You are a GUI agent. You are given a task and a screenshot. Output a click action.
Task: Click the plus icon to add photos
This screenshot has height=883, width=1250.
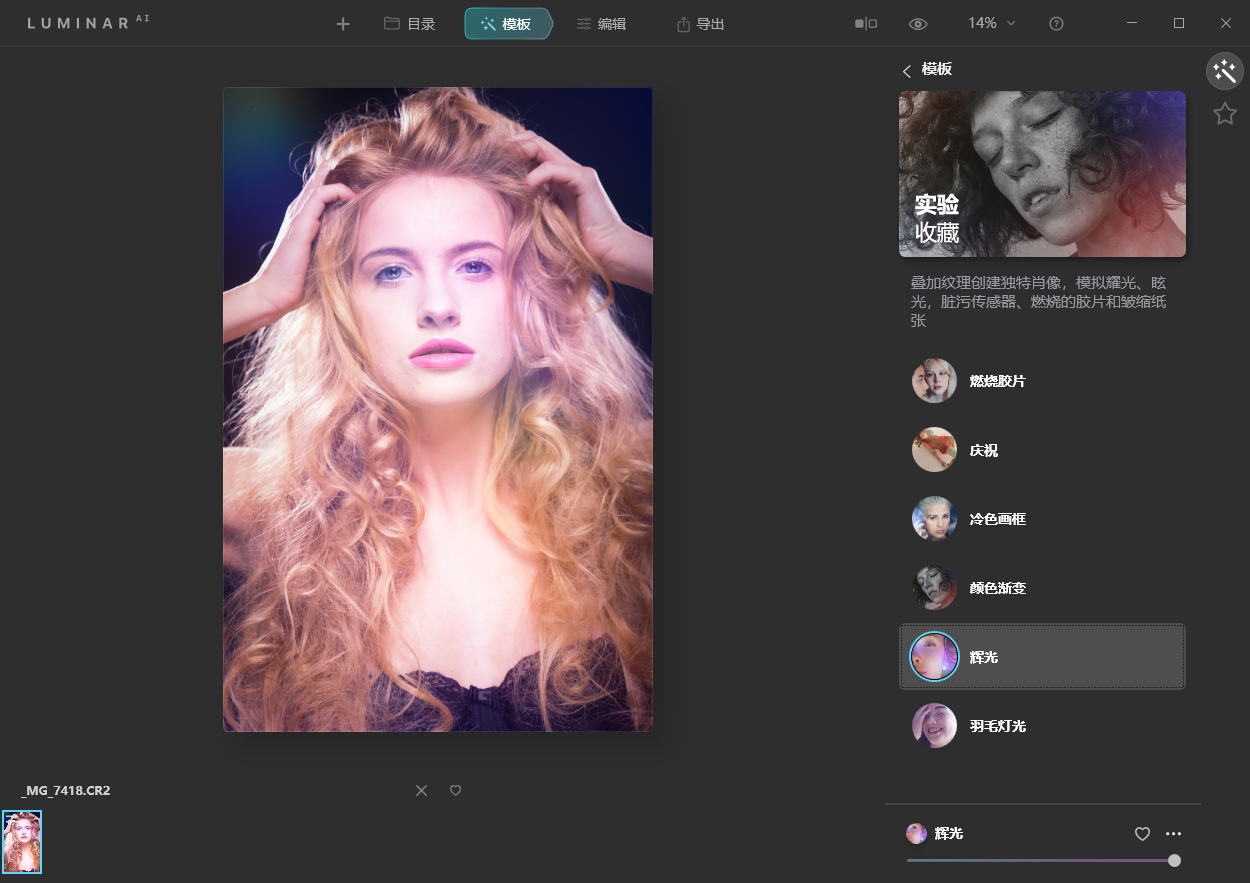[343, 24]
